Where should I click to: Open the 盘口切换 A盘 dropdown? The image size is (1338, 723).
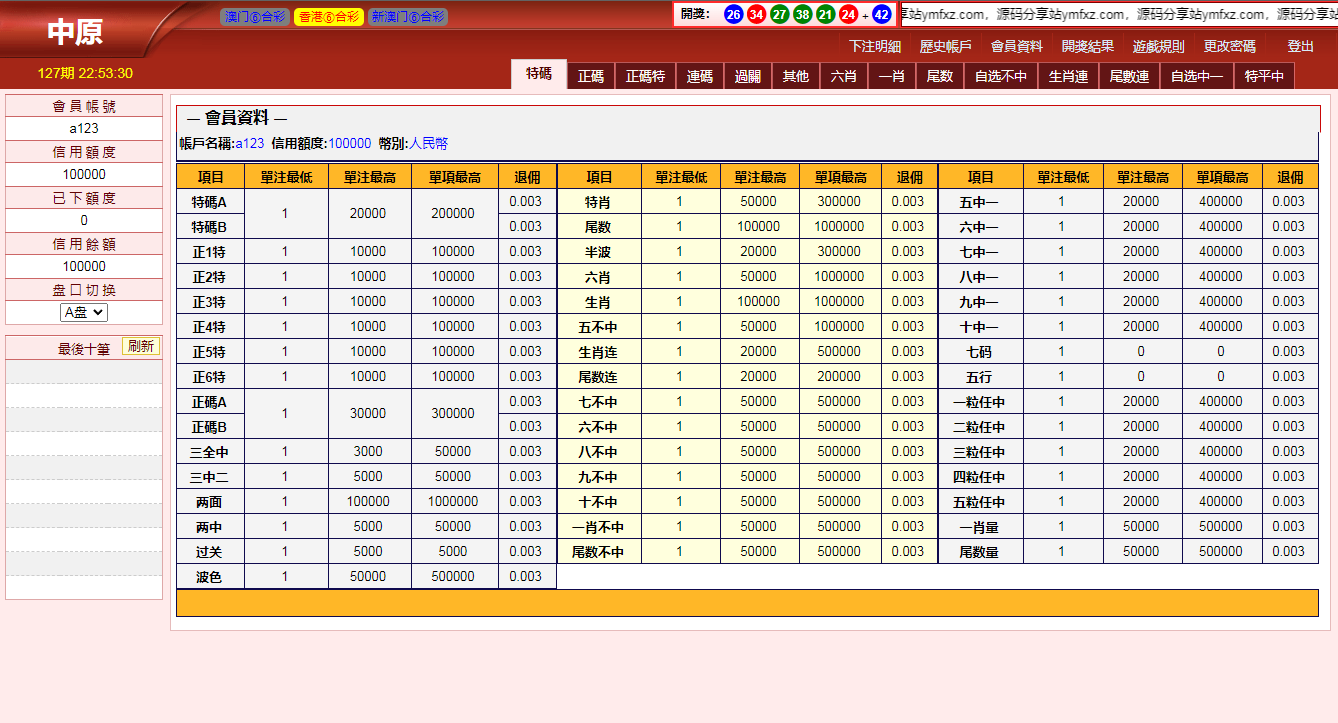pos(84,312)
